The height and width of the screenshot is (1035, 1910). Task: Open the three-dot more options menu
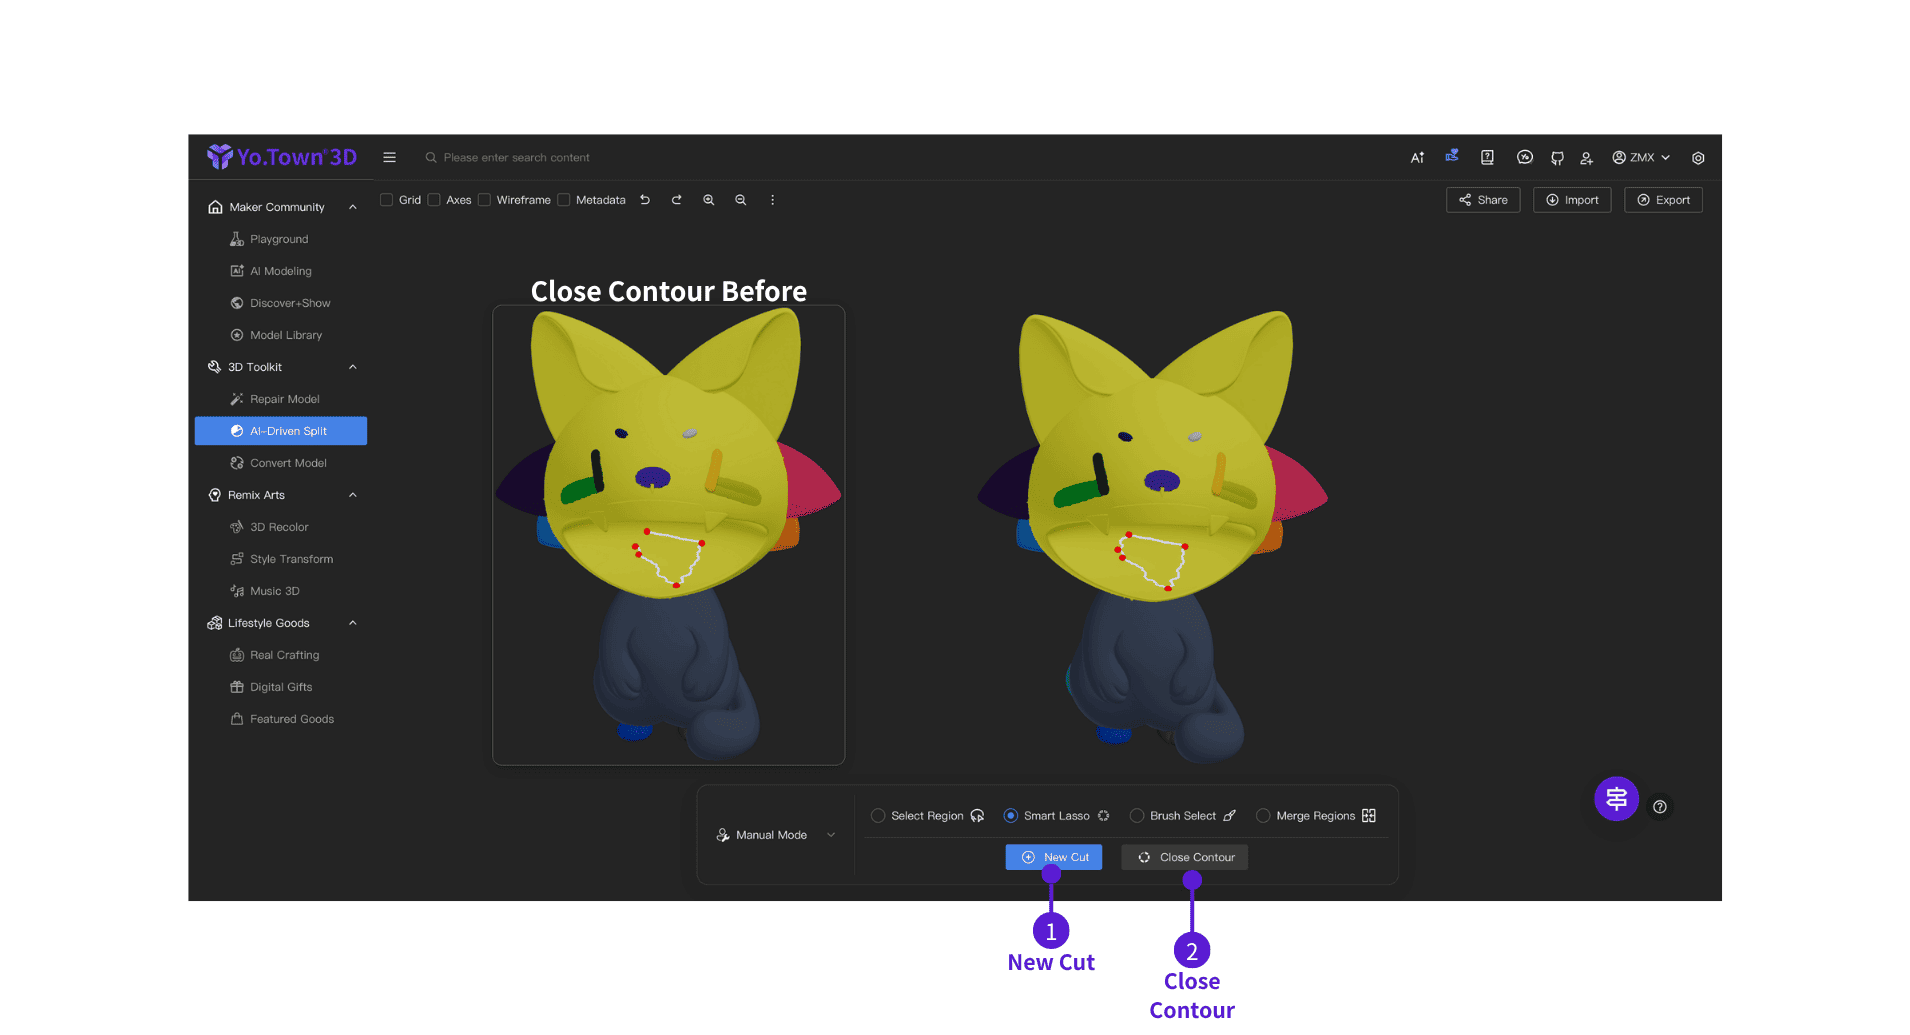click(x=772, y=200)
